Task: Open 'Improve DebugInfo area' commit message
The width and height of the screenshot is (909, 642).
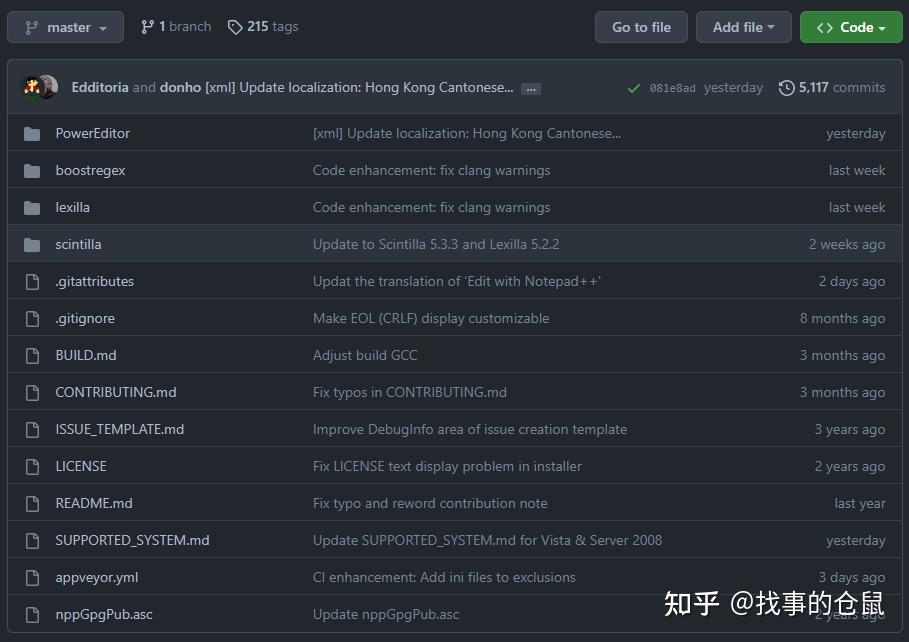Action: (470, 430)
